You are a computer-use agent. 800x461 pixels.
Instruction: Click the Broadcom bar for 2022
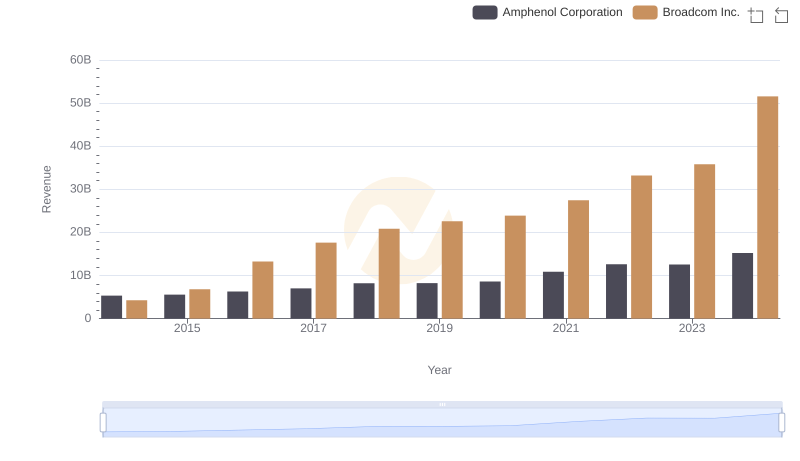(641, 247)
